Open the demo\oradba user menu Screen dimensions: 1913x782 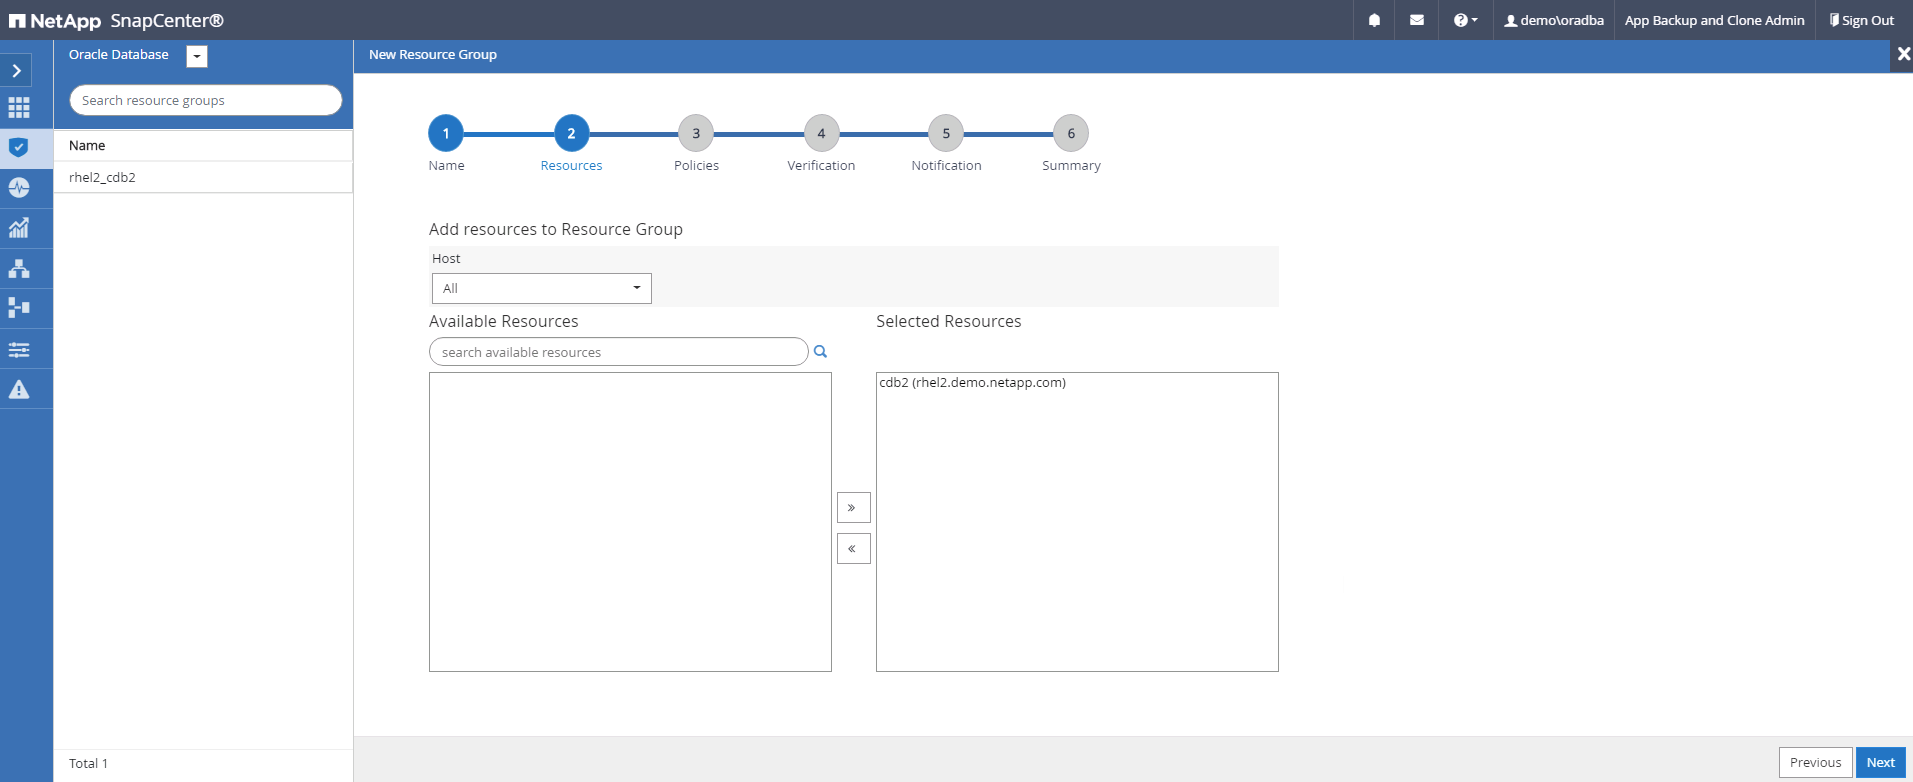point(1554,20)
